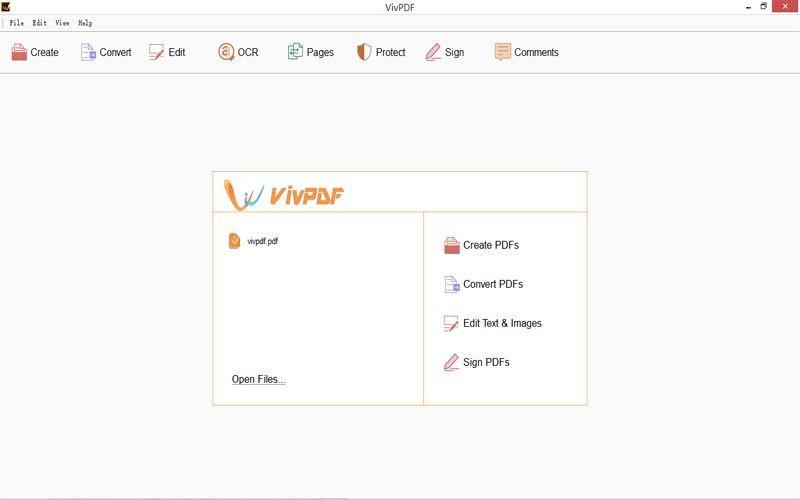Close the VivPDF window

point(785,6)
